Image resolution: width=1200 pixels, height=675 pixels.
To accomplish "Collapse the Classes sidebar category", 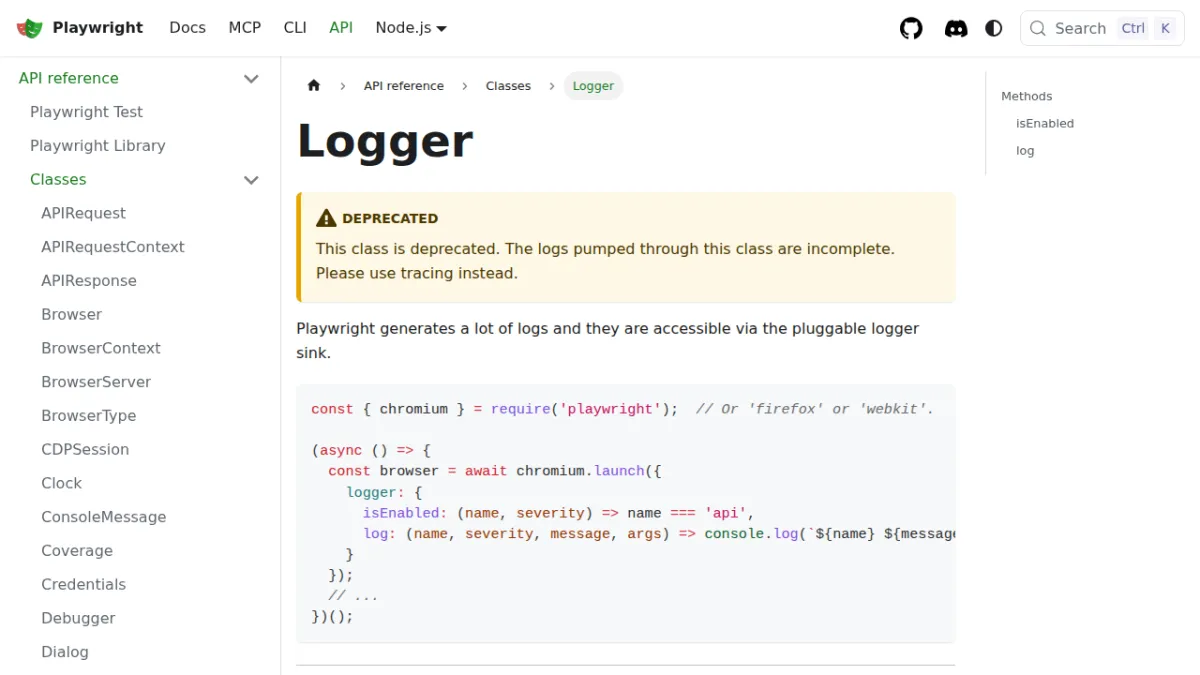I will point(251,180).
